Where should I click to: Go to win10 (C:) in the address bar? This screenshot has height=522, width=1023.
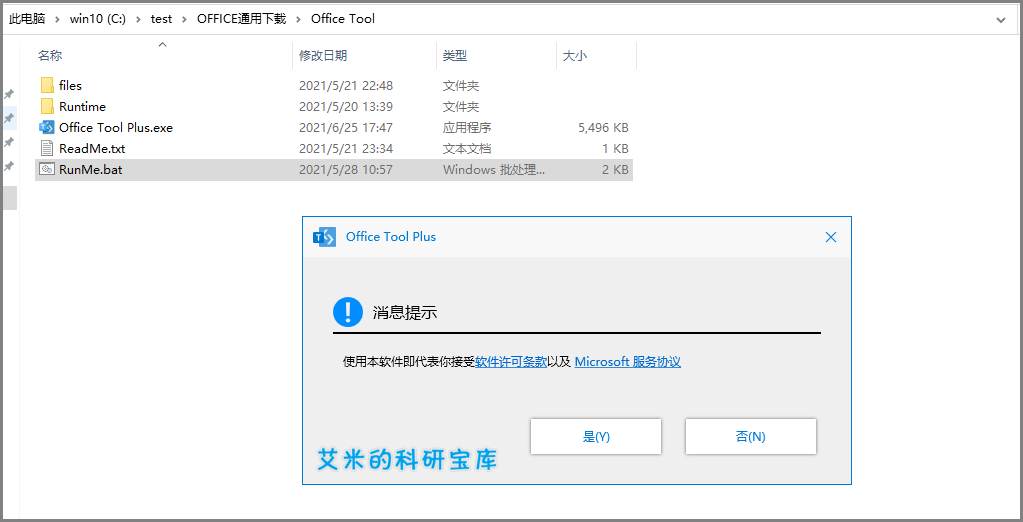click(98, 19)
